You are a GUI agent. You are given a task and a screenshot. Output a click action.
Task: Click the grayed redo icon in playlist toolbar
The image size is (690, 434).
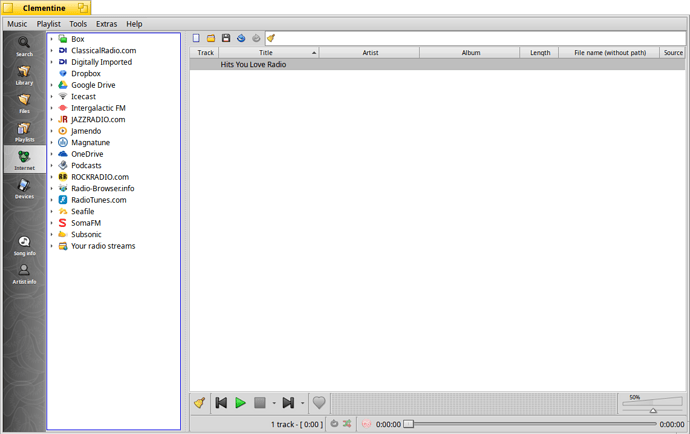(x=256, y=38)
